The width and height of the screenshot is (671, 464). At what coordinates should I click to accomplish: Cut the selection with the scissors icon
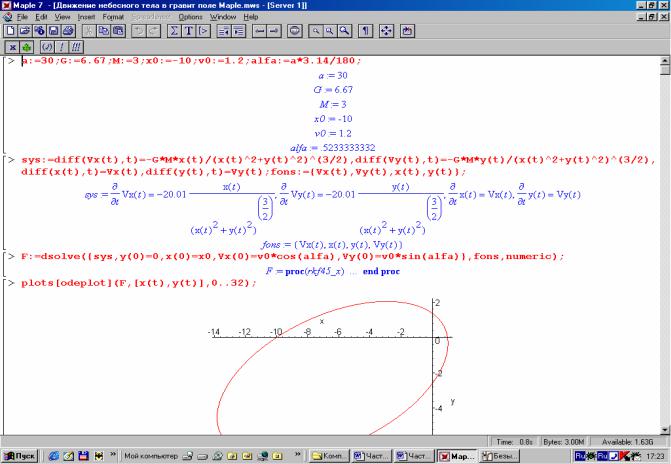pos(89,31)
